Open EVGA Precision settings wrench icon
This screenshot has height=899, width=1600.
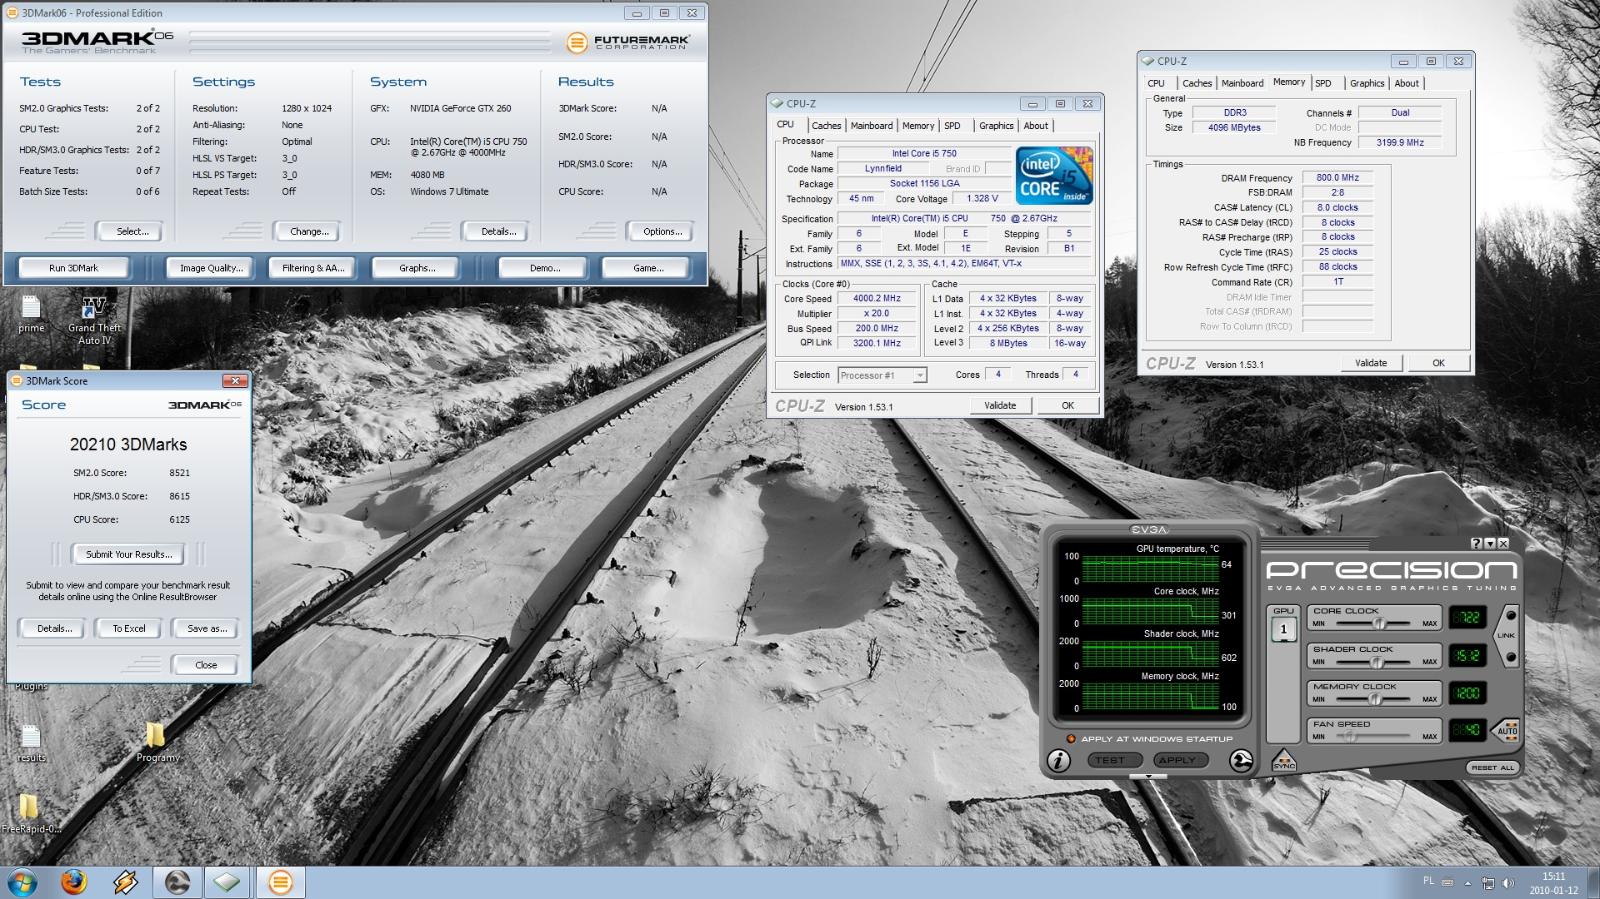[x=1241, y=761]
